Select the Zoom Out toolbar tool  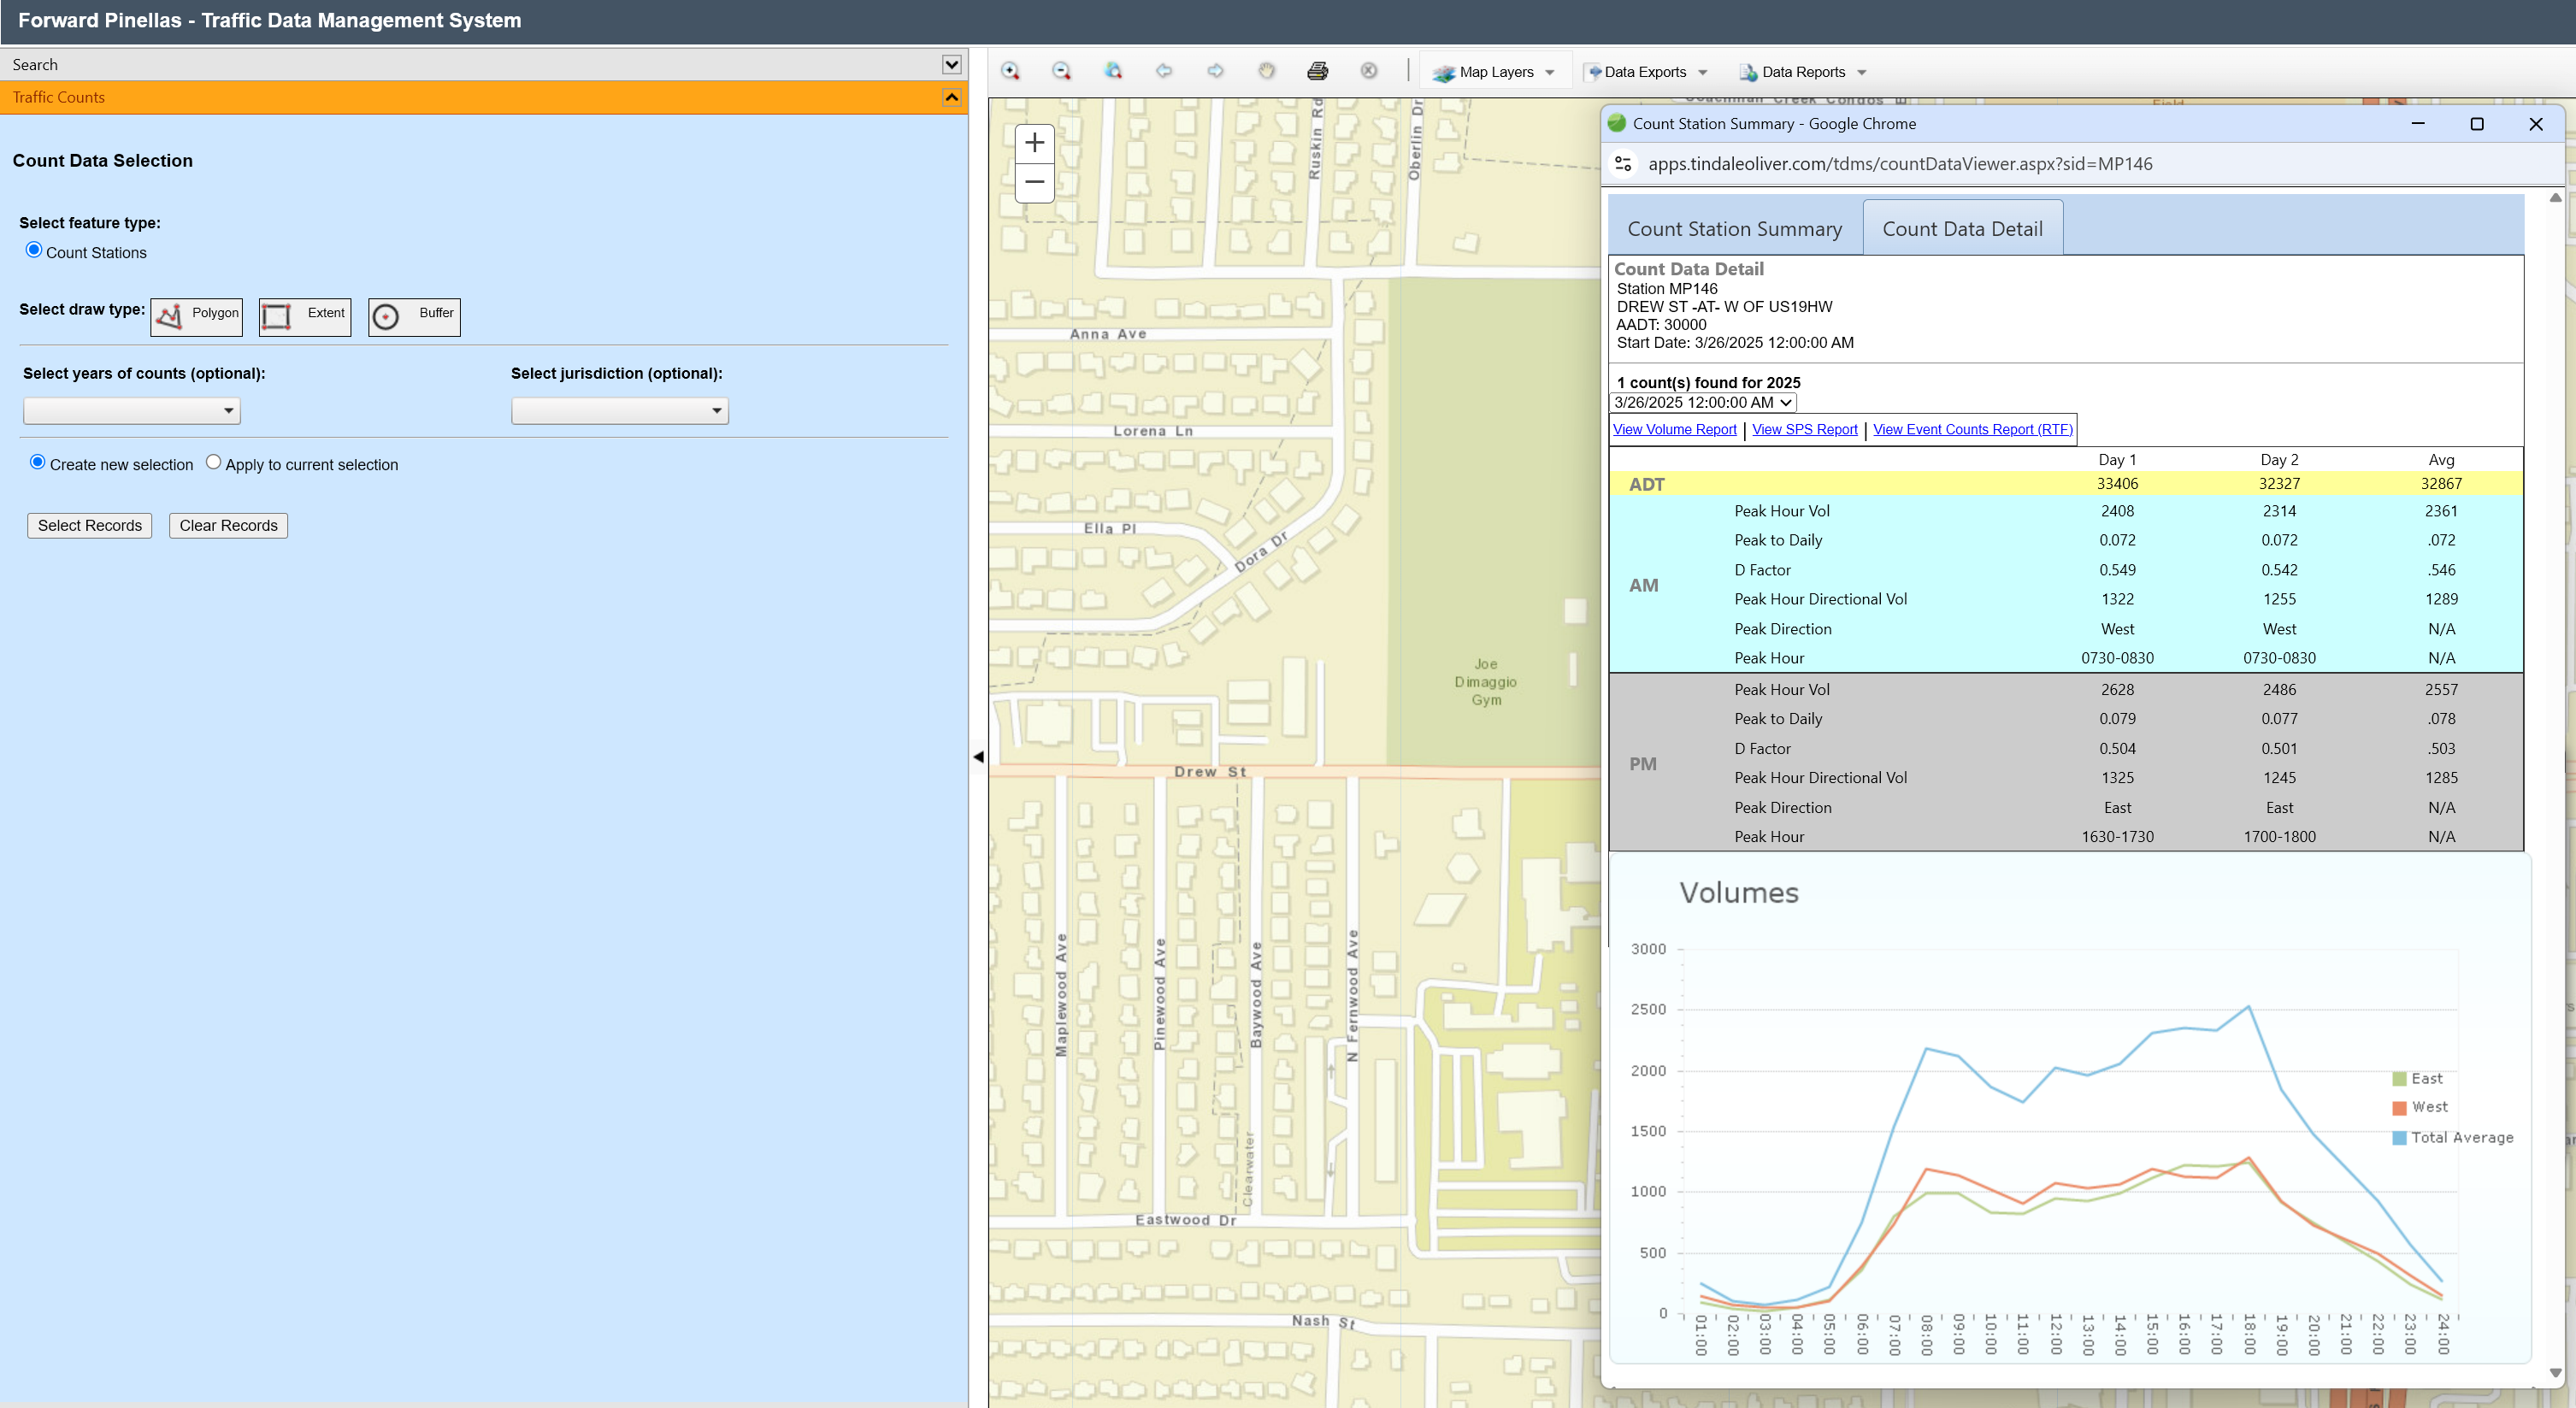tap(1061, 71)
